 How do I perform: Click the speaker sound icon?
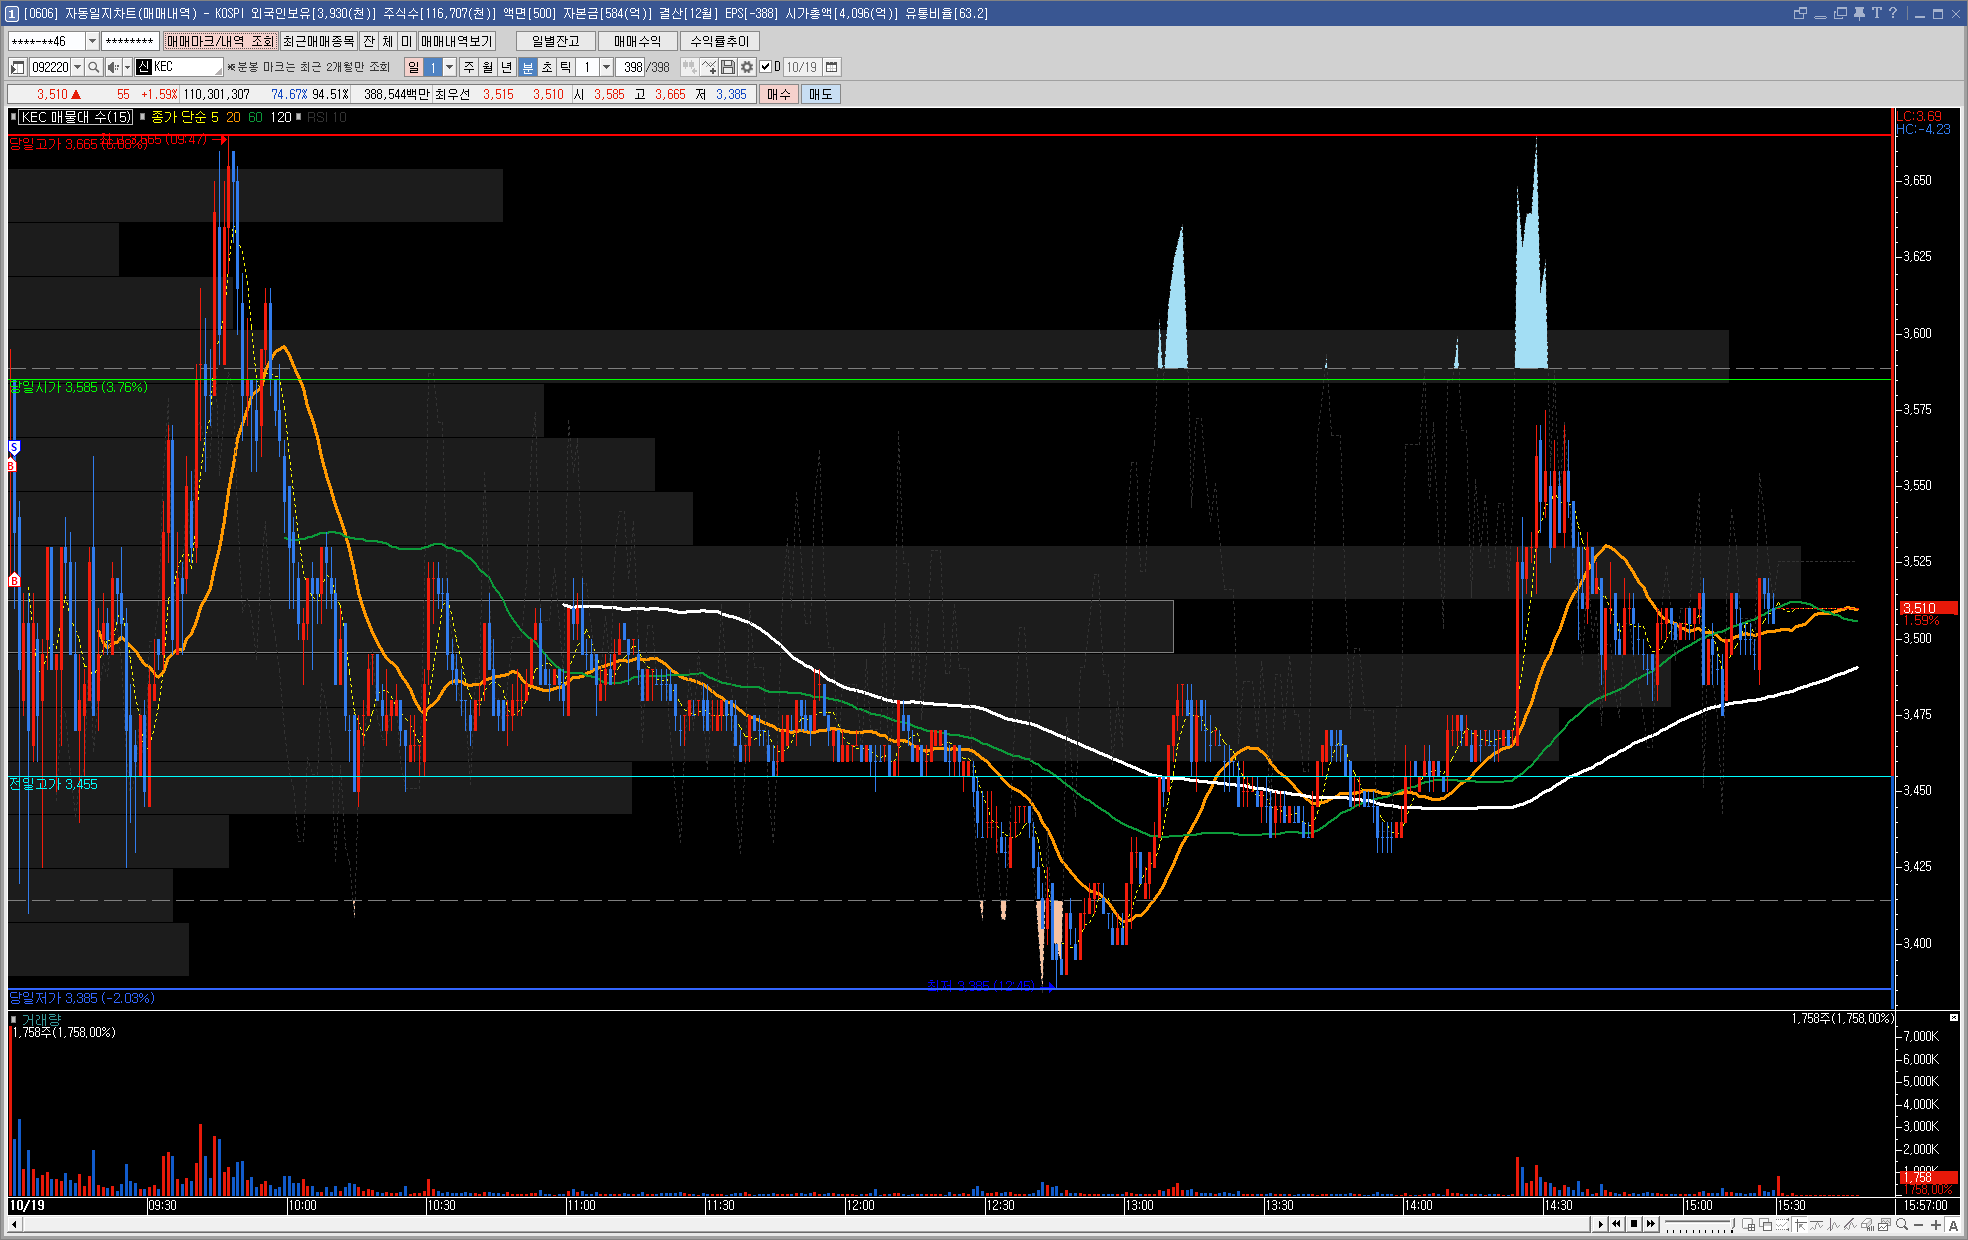tap(113, 67)
